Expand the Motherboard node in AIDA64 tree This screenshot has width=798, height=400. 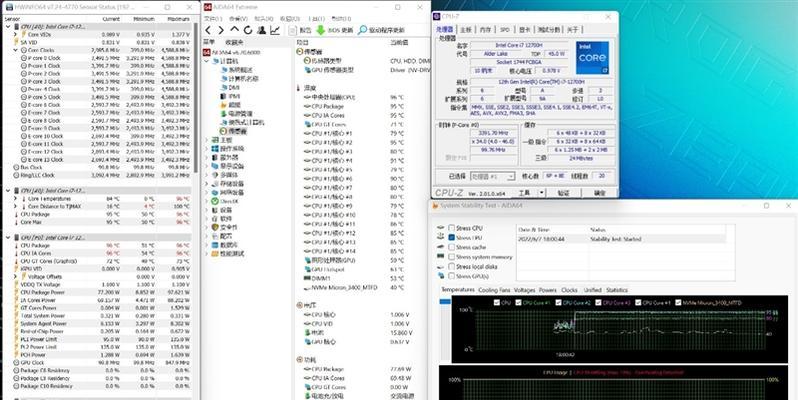(x=207, y=140)
